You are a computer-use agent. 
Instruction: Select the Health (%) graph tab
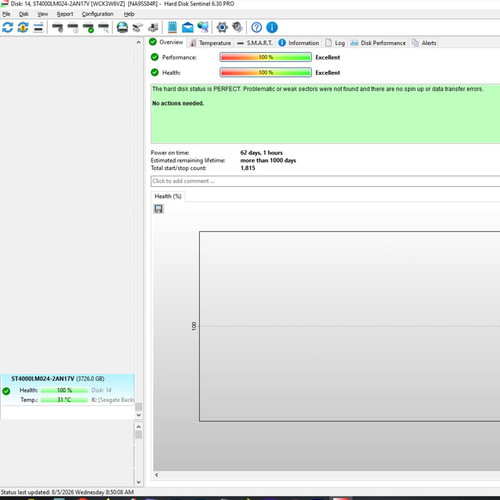[168, 196]
